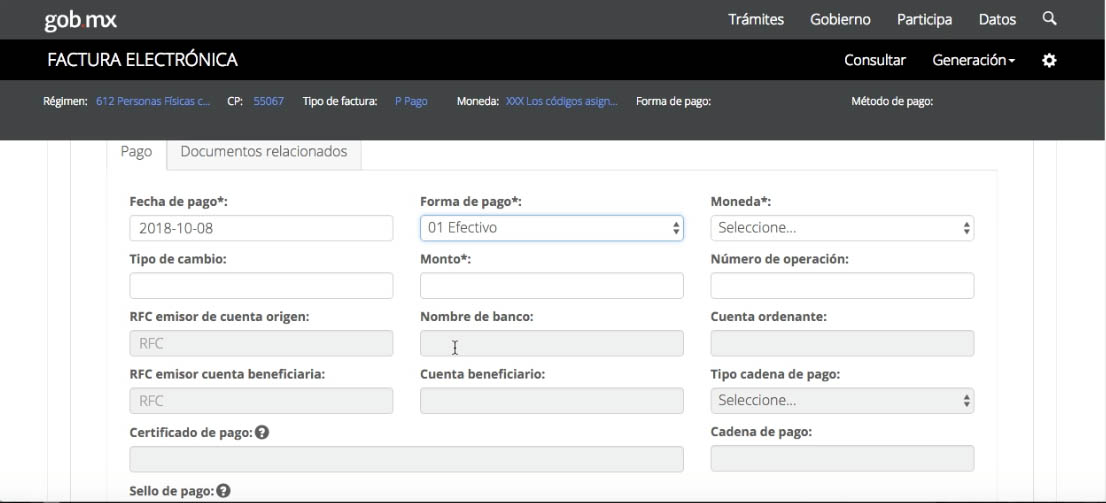The width and height of the screenshot is (1106, 503).
Task: Click the 'Tipo de factura:' label
Action: (340, 102)
